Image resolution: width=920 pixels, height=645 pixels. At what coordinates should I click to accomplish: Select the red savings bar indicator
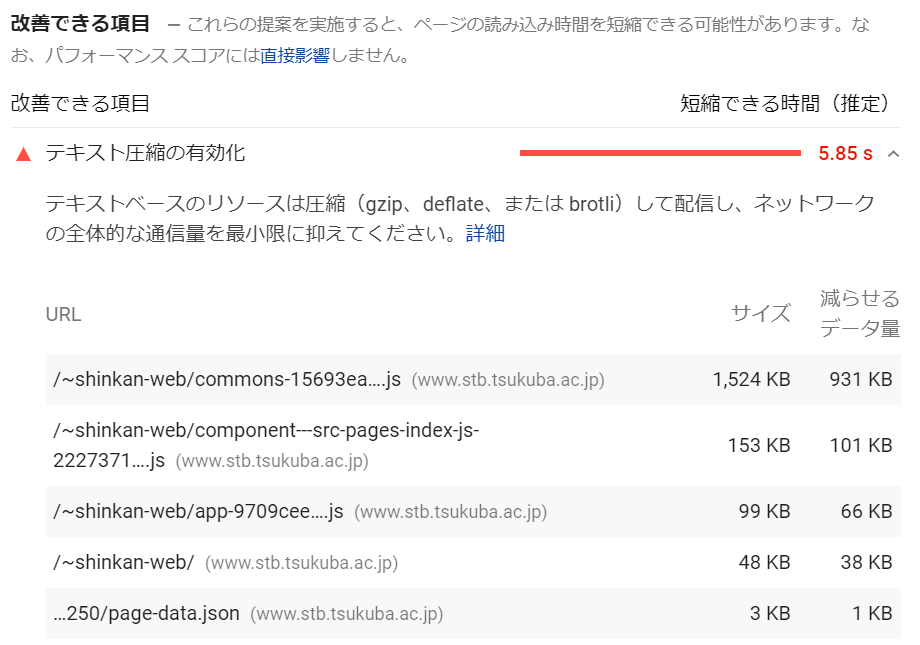point(660,152)
